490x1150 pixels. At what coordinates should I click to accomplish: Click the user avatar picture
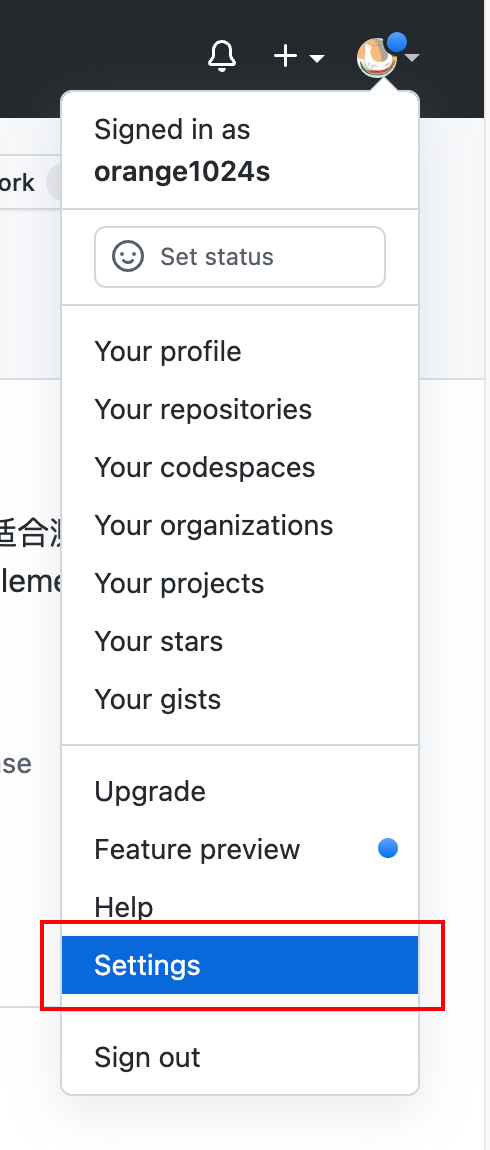click(376, 57)
